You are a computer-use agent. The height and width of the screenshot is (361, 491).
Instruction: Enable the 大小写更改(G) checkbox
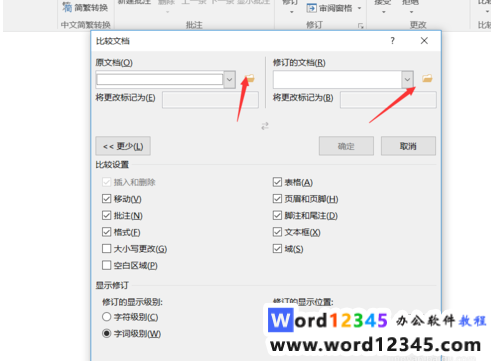click(106, 249)
